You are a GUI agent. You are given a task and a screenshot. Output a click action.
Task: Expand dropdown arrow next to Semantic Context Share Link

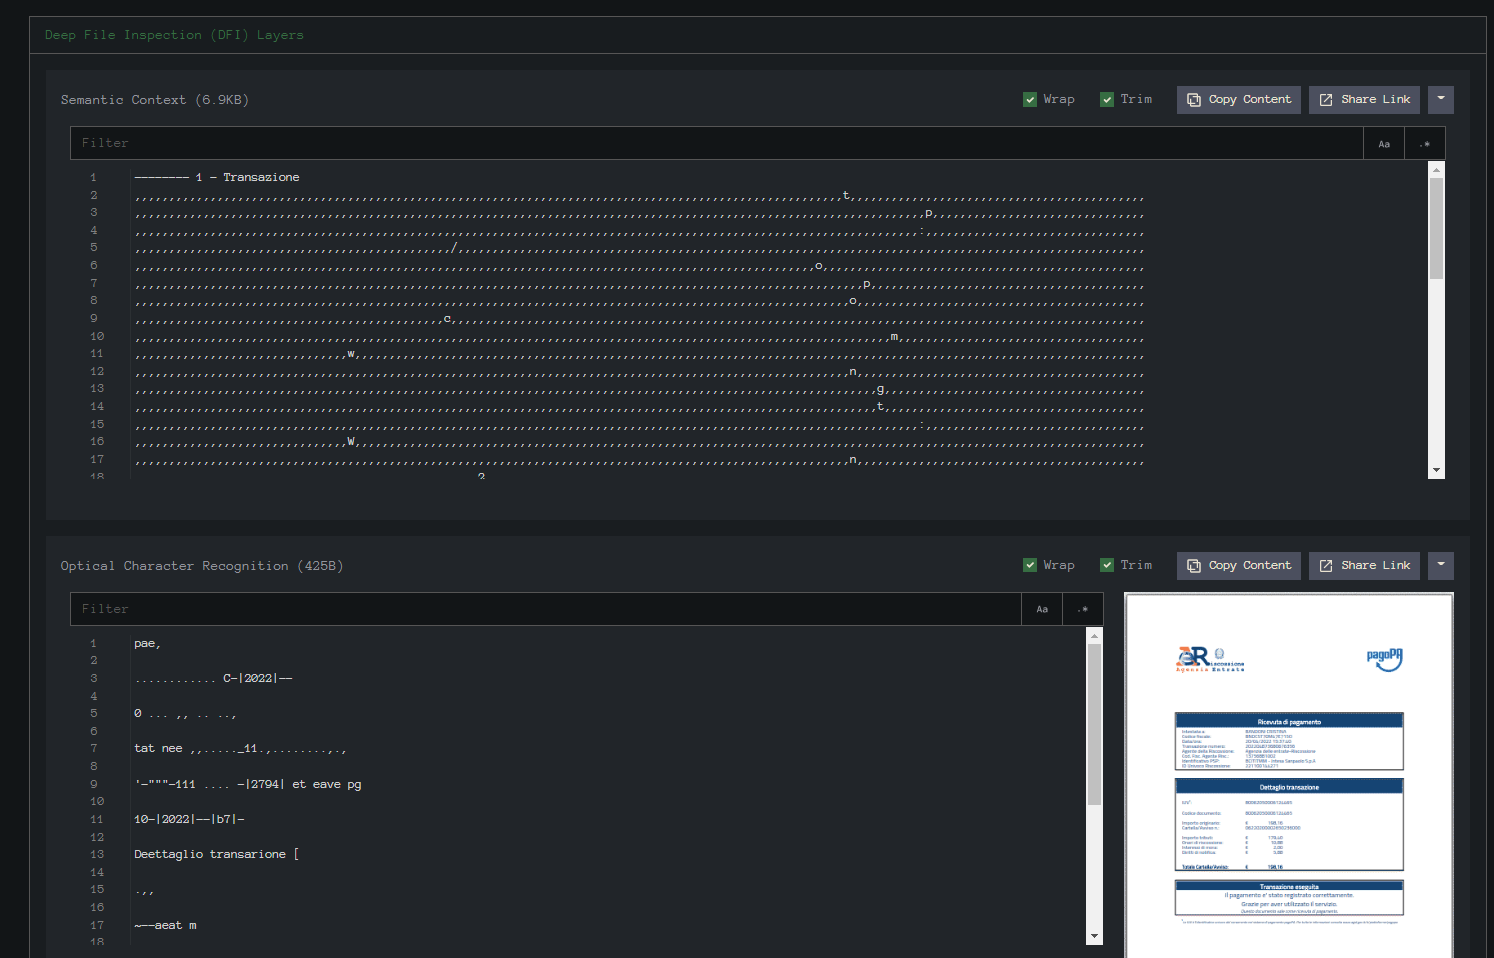click(x=1440, y=100)
